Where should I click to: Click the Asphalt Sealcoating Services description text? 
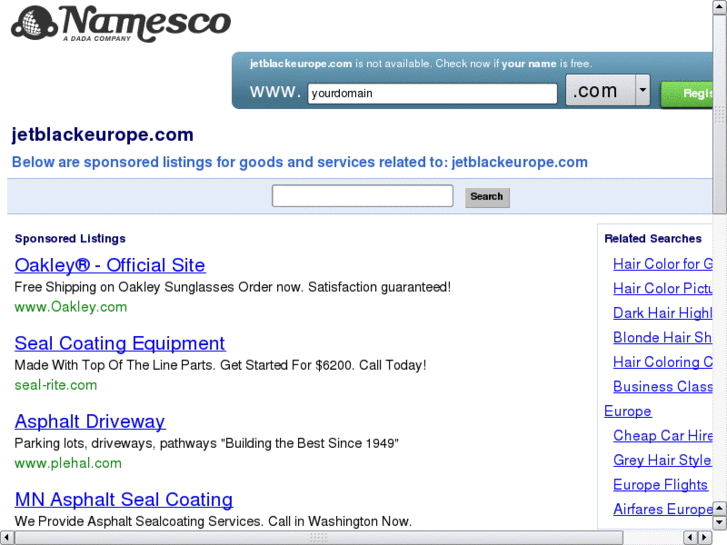213,521
